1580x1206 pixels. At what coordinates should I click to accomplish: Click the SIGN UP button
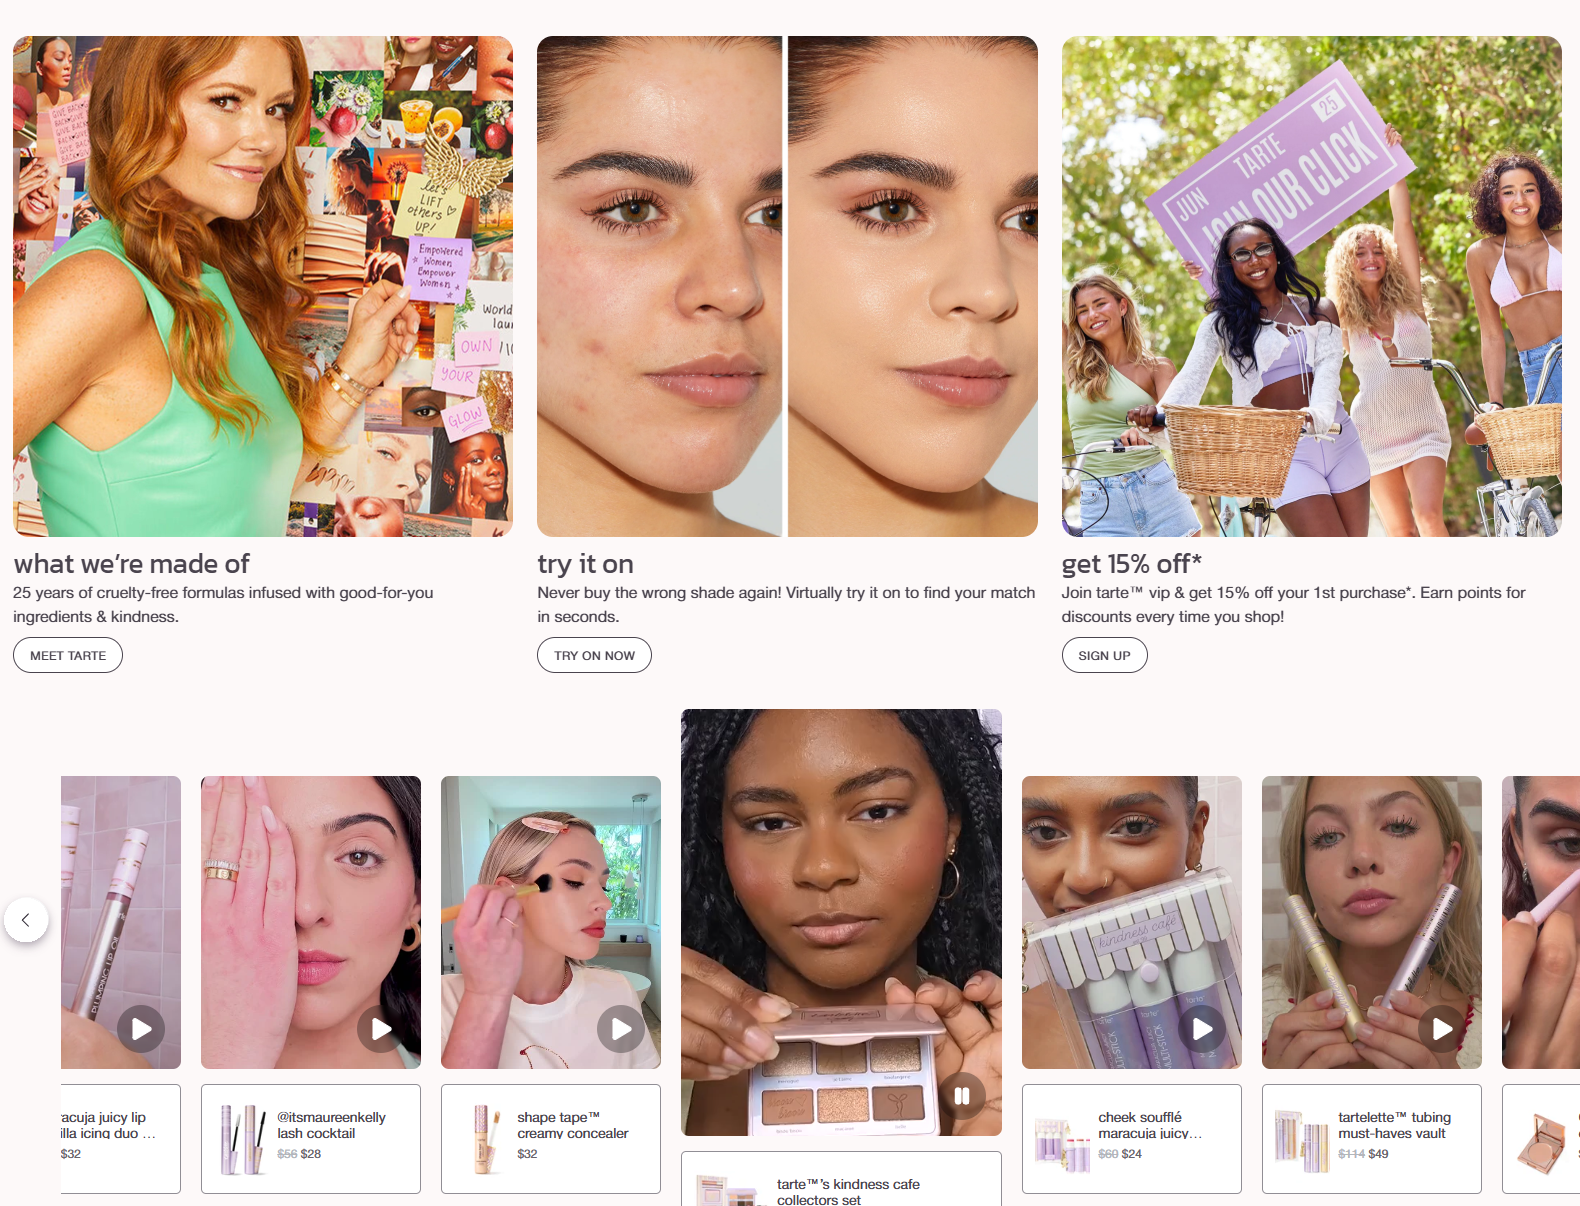coord(1104,655)
